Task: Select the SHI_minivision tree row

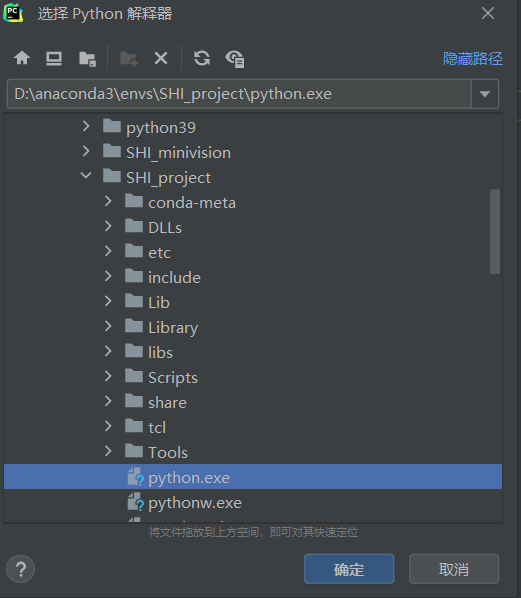Action: [x=253, y=153]
